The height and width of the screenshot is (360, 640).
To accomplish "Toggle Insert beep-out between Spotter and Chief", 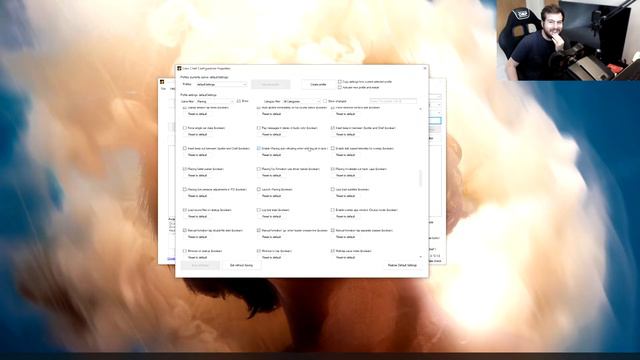I will (x=185, y=149).
